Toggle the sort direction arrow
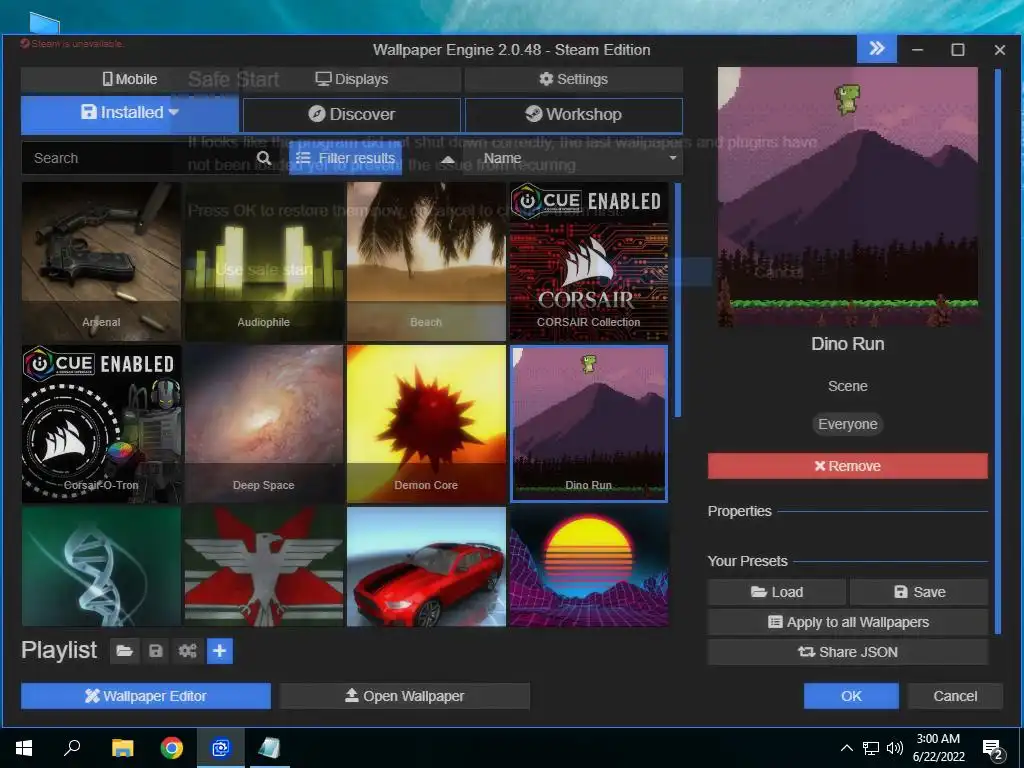The width and height of the screenshot is (1024, 768). (x=447, y=159)
